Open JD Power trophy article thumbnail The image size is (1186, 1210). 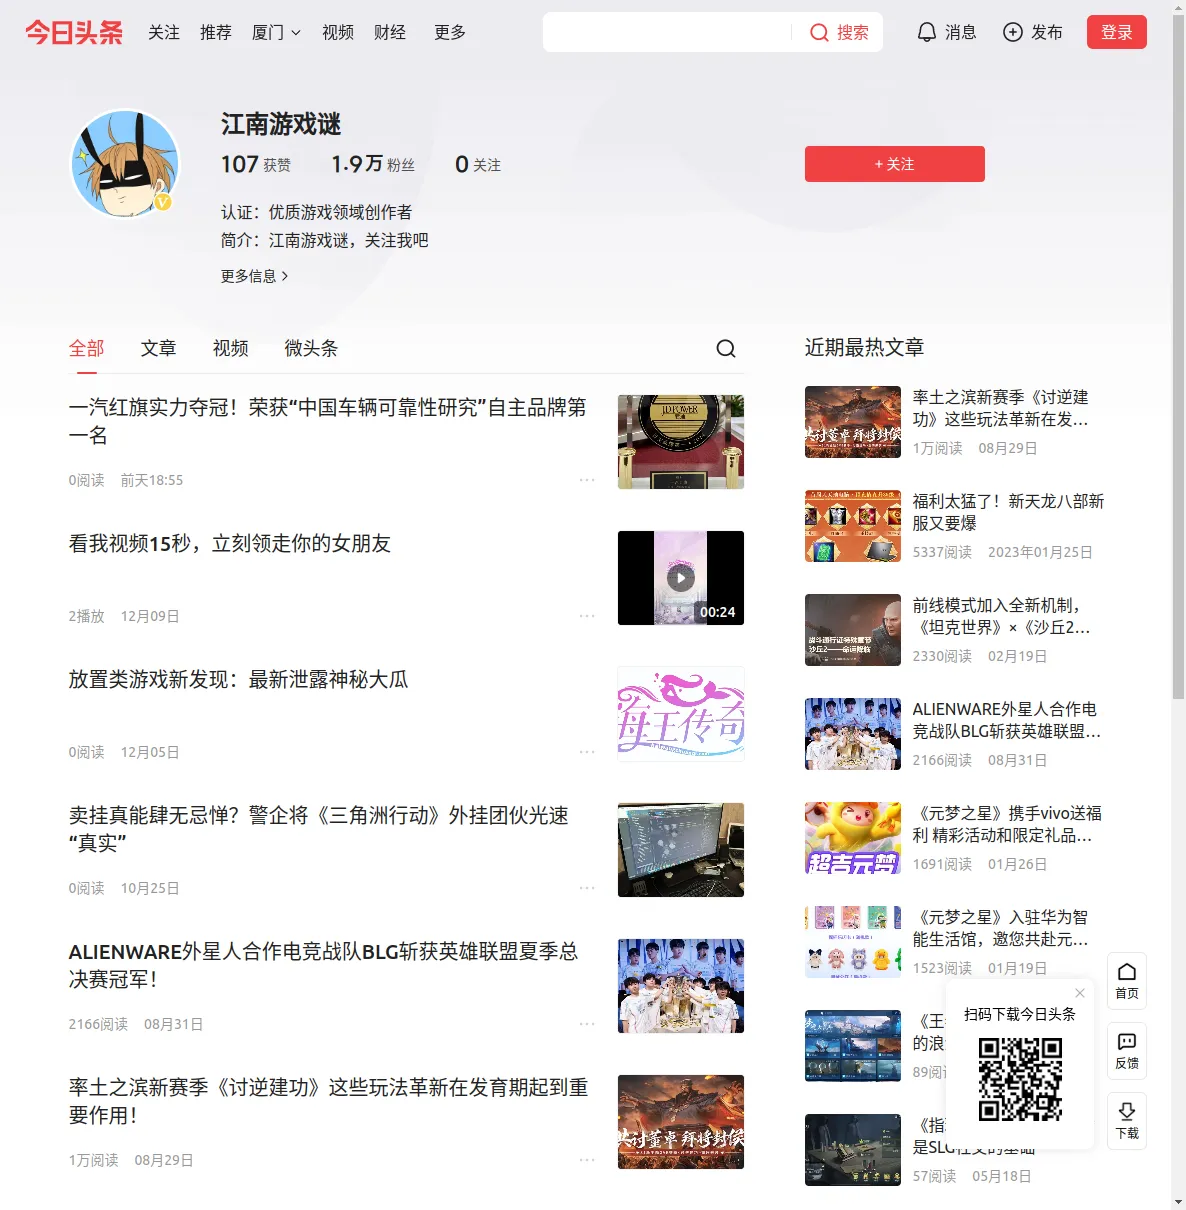(x=681, y=442)
